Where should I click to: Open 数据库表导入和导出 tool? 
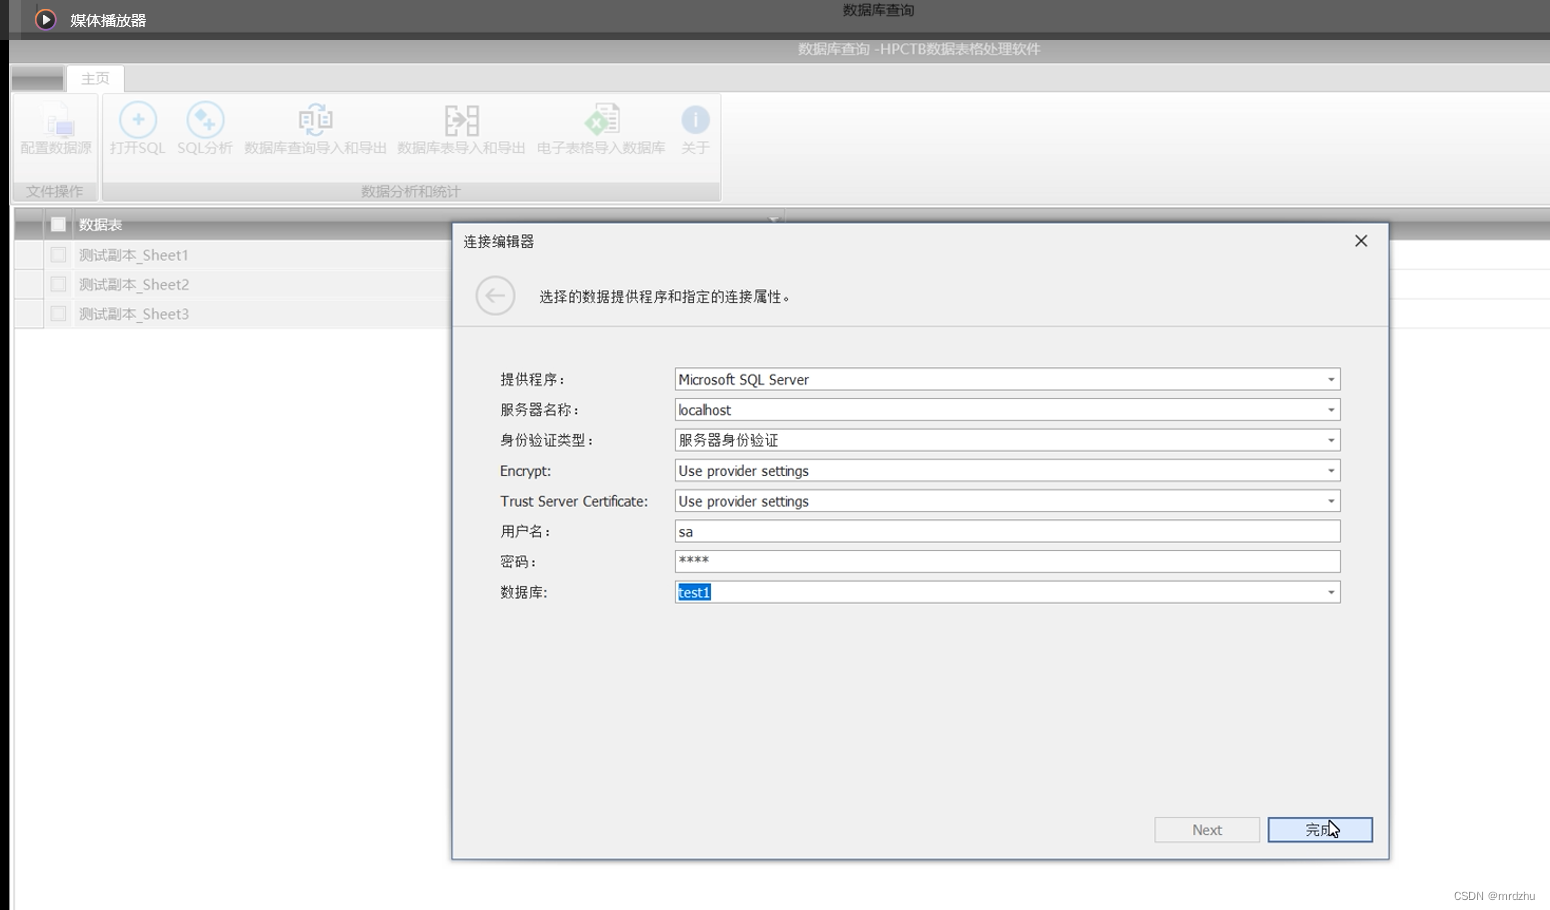(461, 130)
